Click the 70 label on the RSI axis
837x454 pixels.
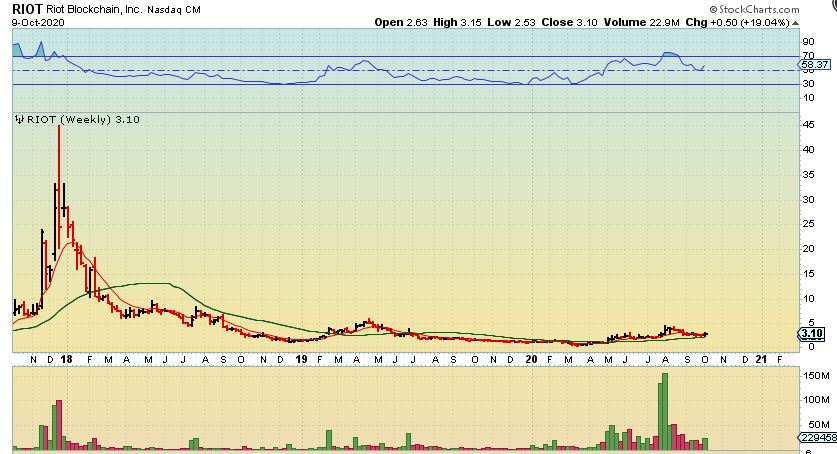click(808, 55)
